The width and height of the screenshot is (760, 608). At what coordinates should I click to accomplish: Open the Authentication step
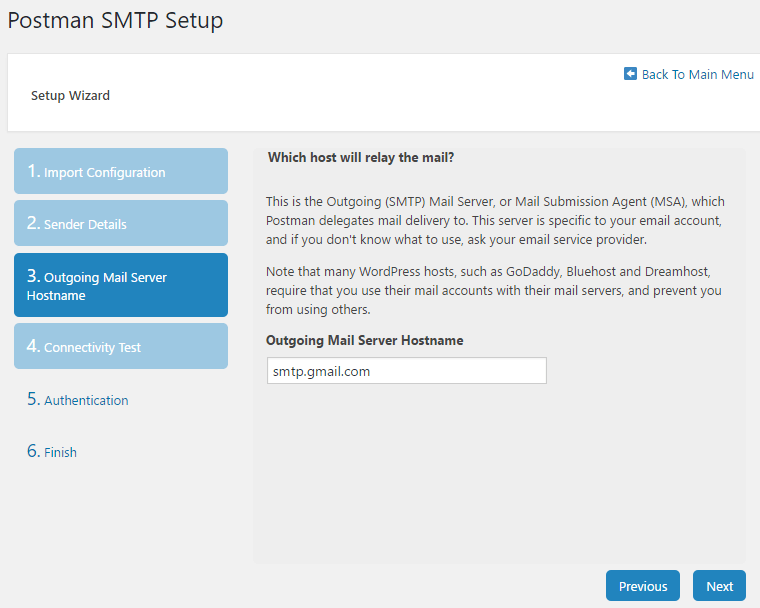[x=78, y=400]
